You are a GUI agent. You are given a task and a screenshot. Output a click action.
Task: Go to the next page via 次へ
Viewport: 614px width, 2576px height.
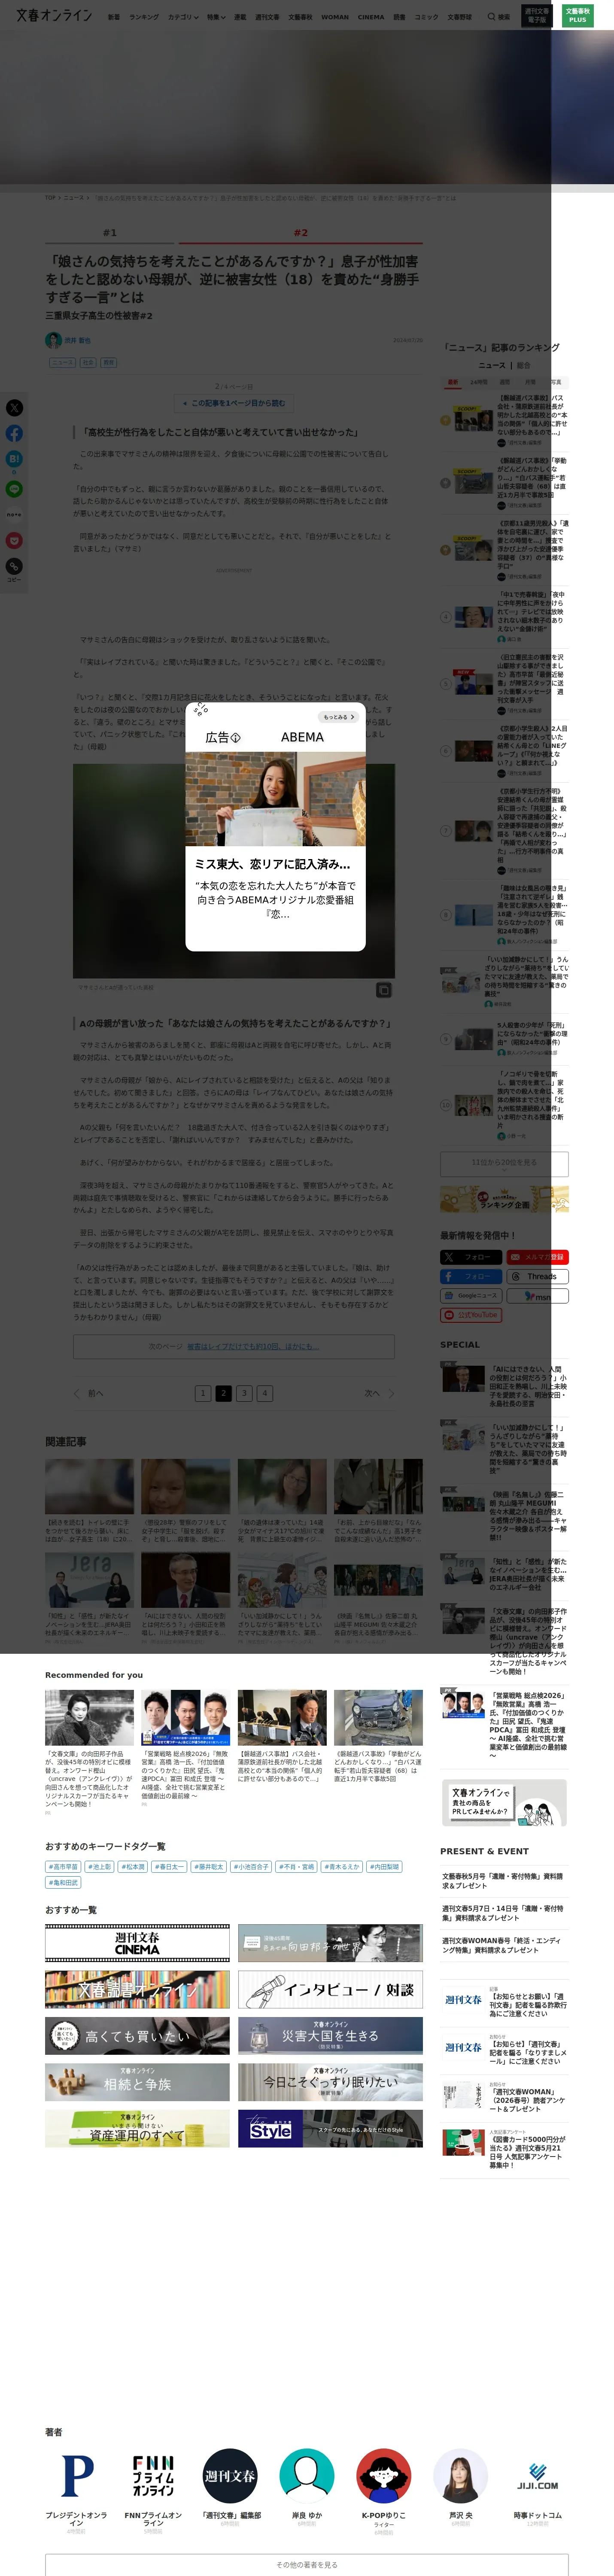(x=379, y=1393)
